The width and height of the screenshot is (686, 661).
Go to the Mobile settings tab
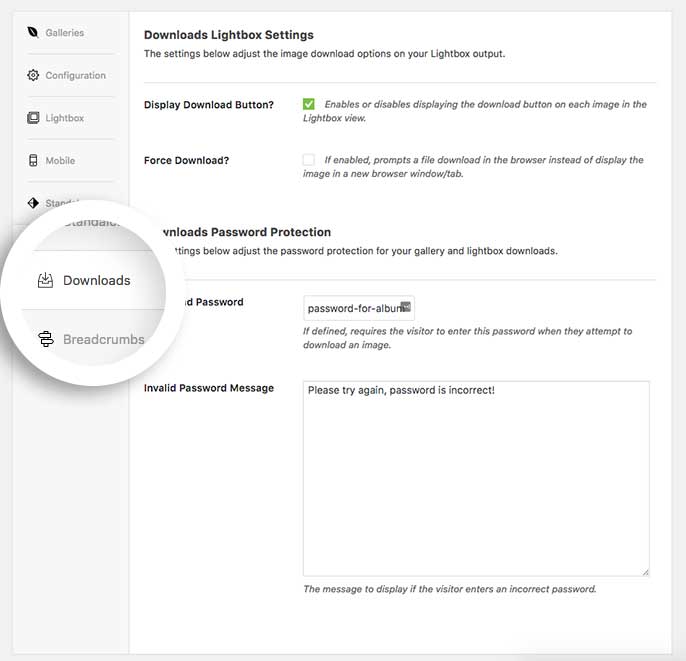[x=60, y=161]
